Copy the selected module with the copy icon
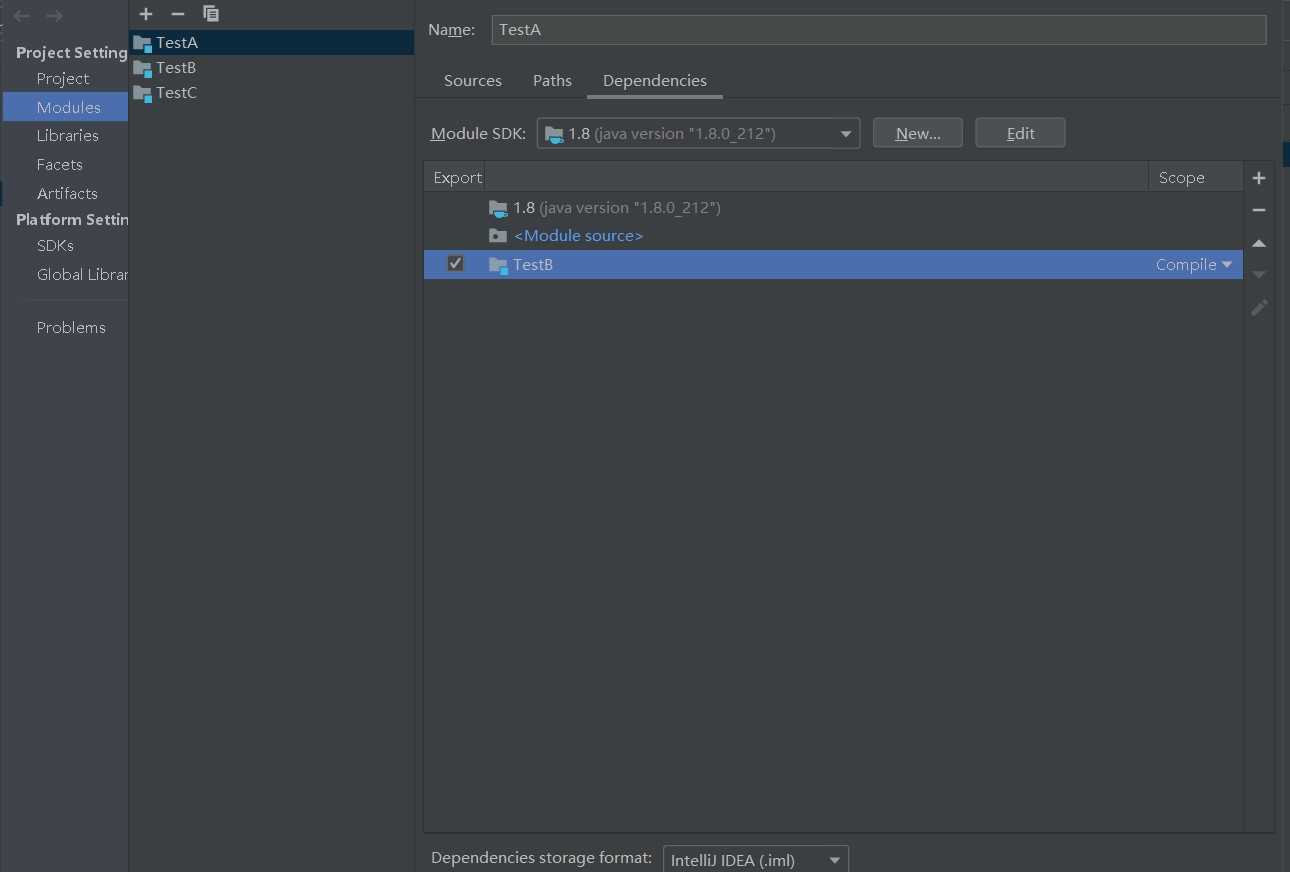The width and height of the screenshot is (1290, 872). [210, 14]
